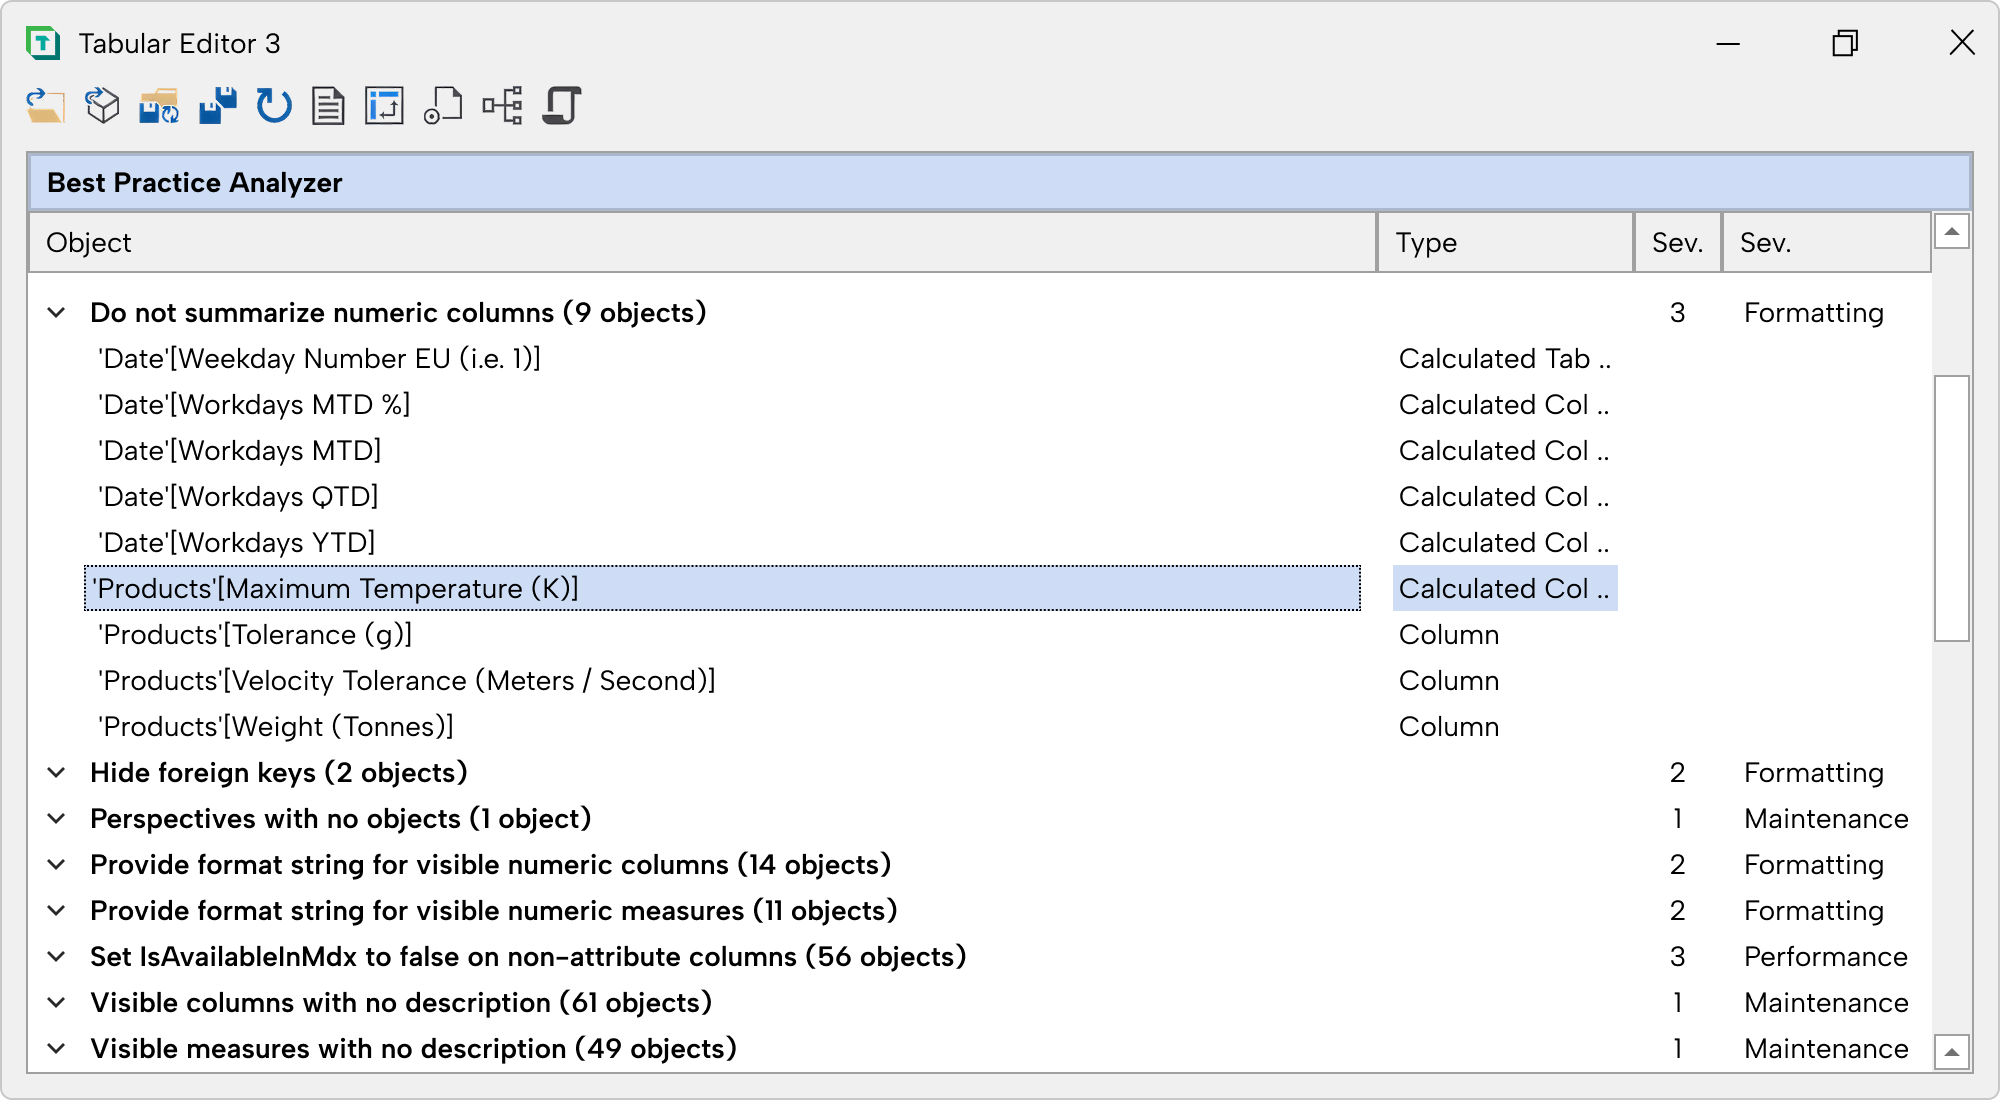Image resolution: width=2000 pixels, height=1100 pixels.
Task: Click the scroll arrow at bottom of scrollbar
Action: (1951, 1052)
